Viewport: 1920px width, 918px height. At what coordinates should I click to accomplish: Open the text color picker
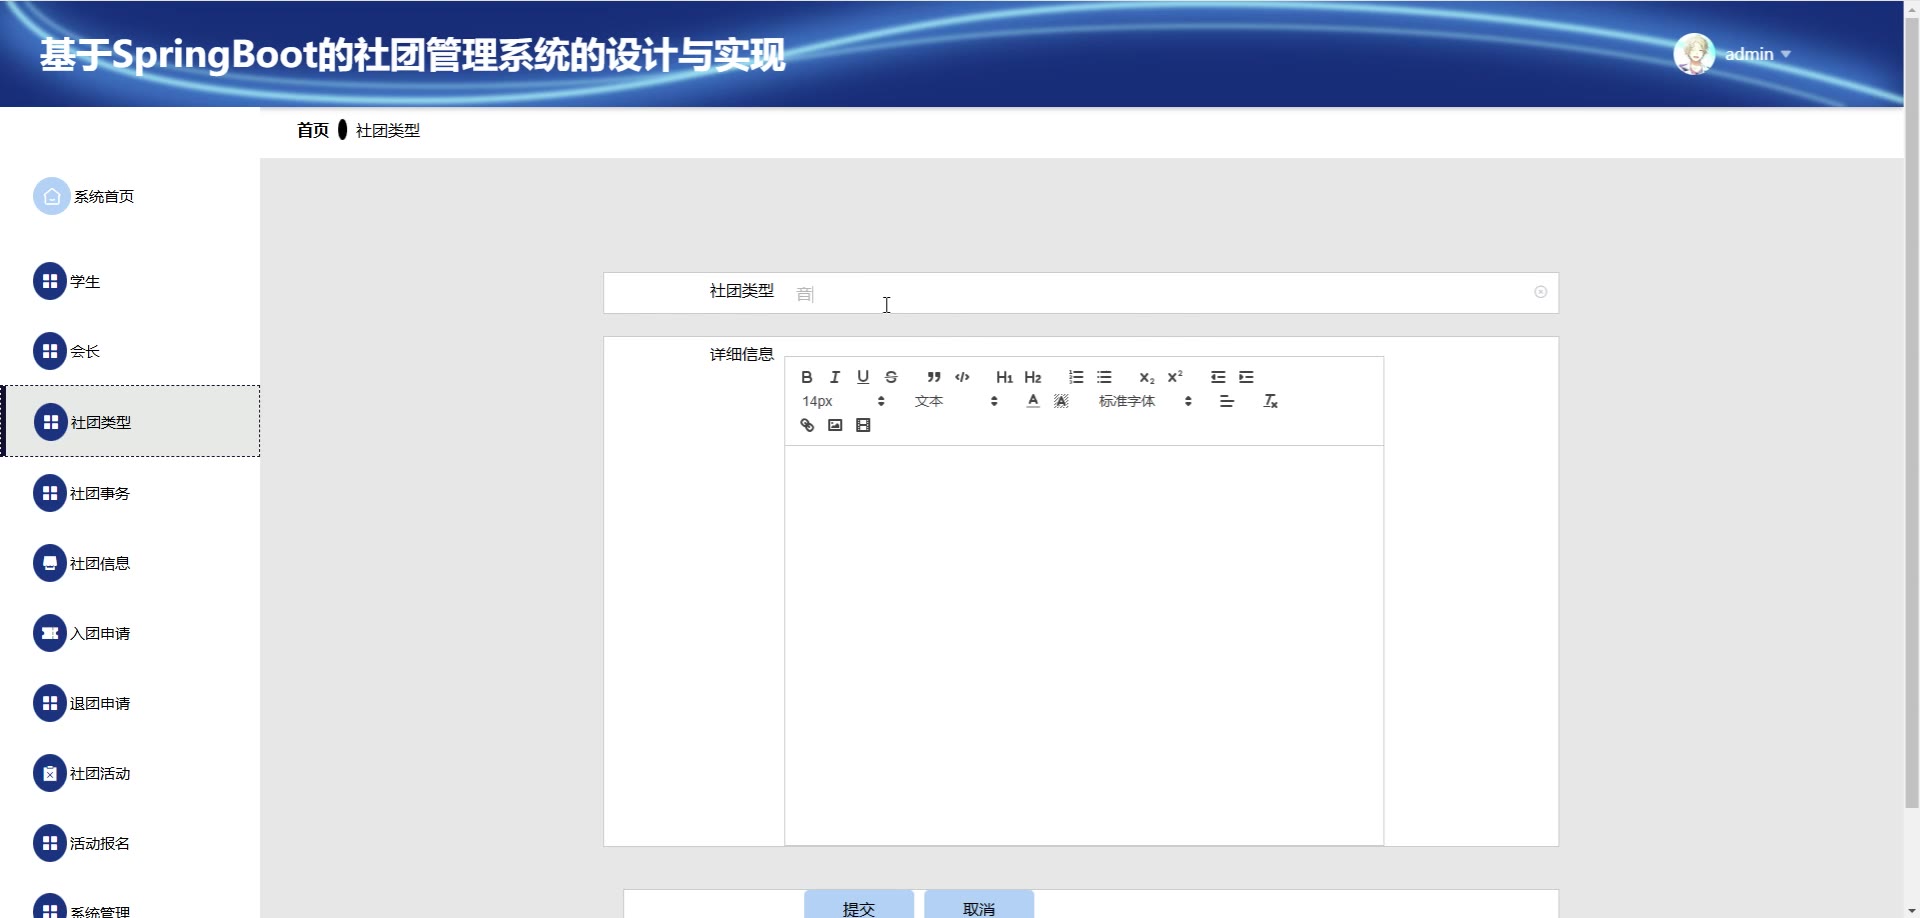coord(1033,401)
